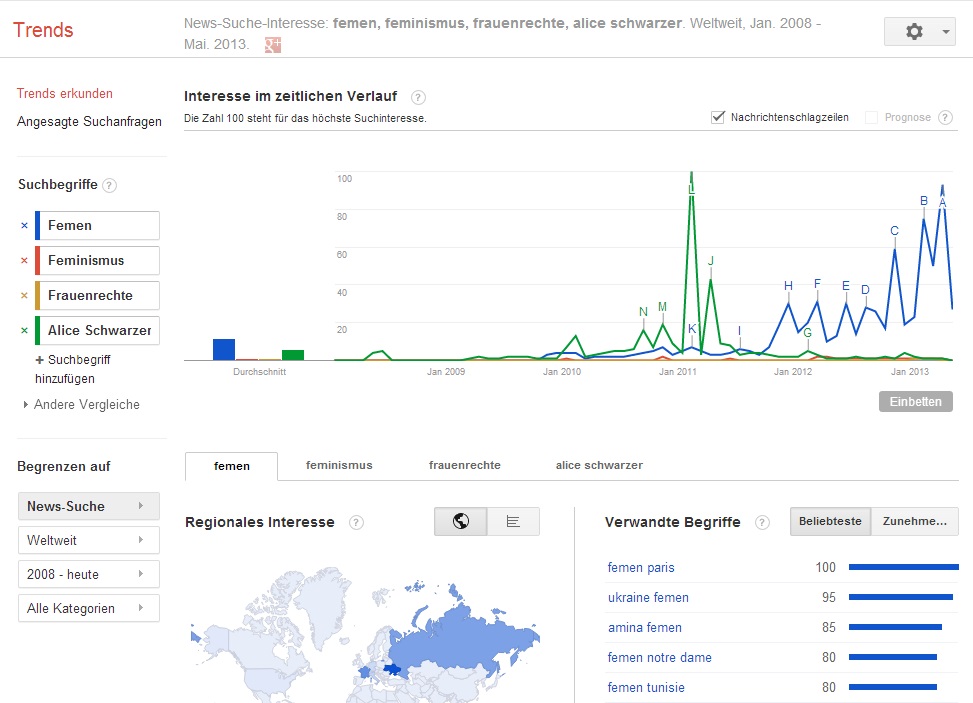Click the red Feminismus color bar

[x=37, y=261]
